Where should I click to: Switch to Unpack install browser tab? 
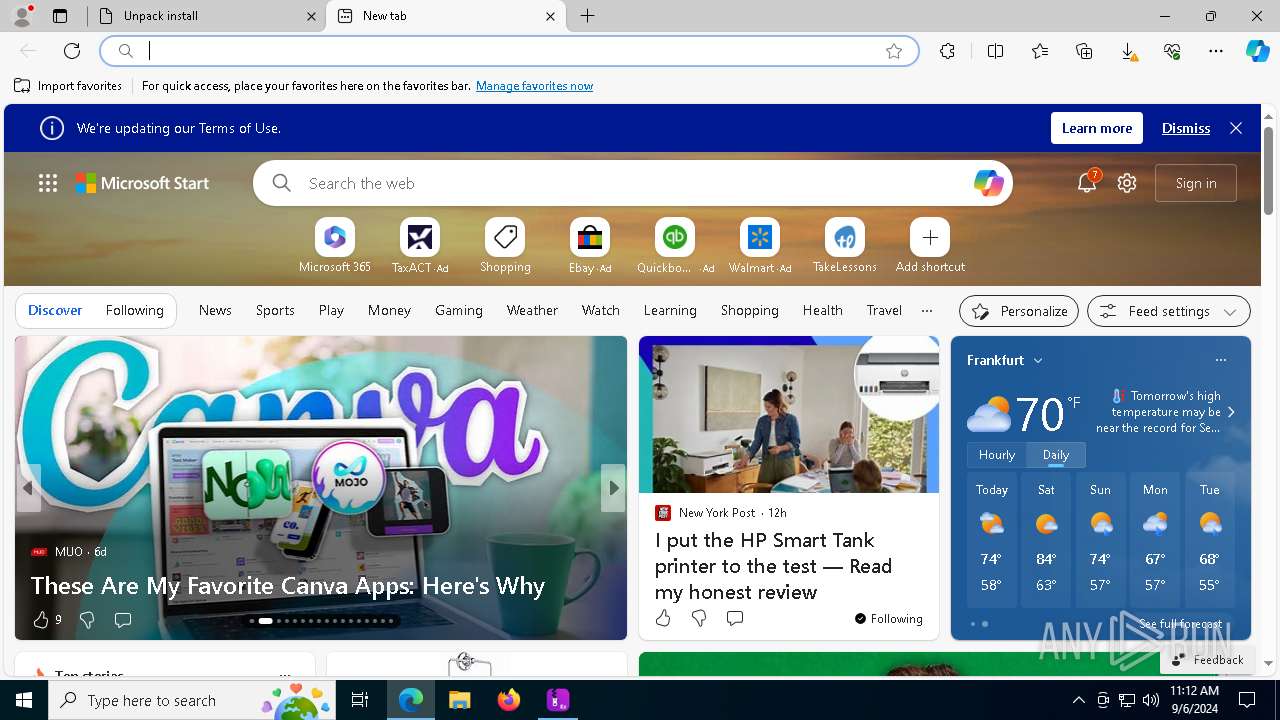[x=205, y=16]
